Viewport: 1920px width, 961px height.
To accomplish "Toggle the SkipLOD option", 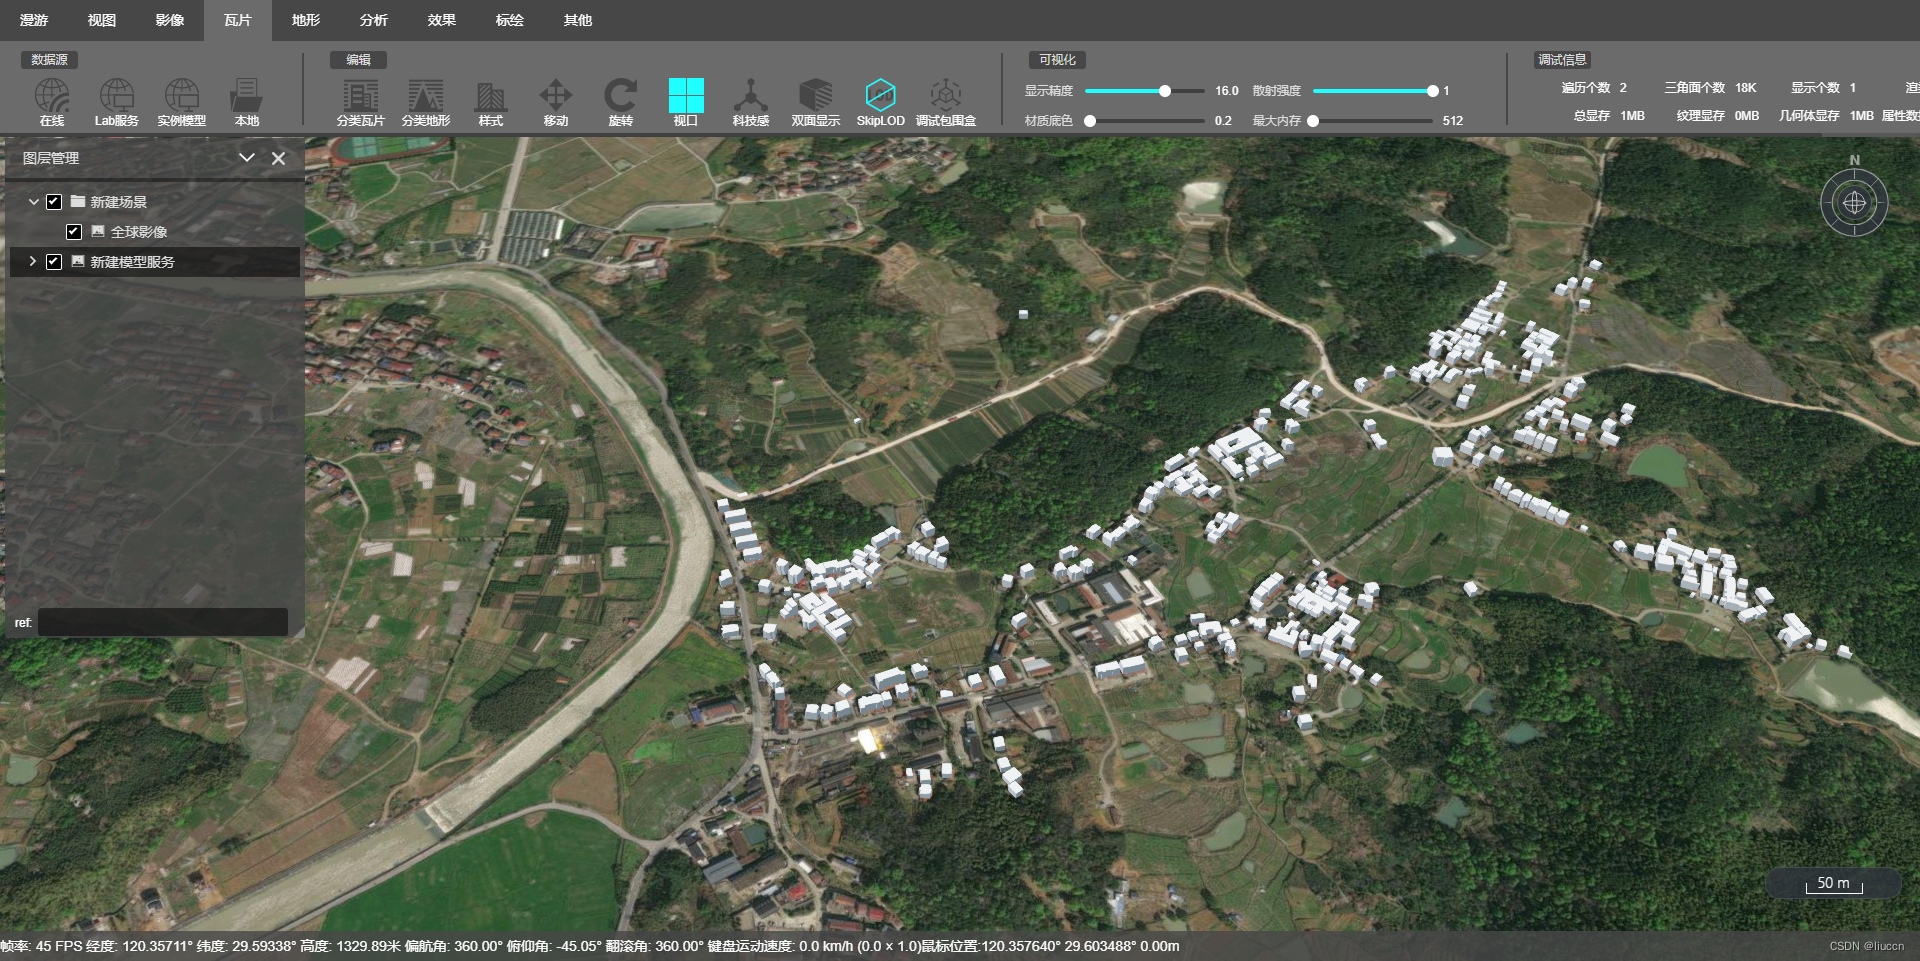I will (x=881, y=102).
